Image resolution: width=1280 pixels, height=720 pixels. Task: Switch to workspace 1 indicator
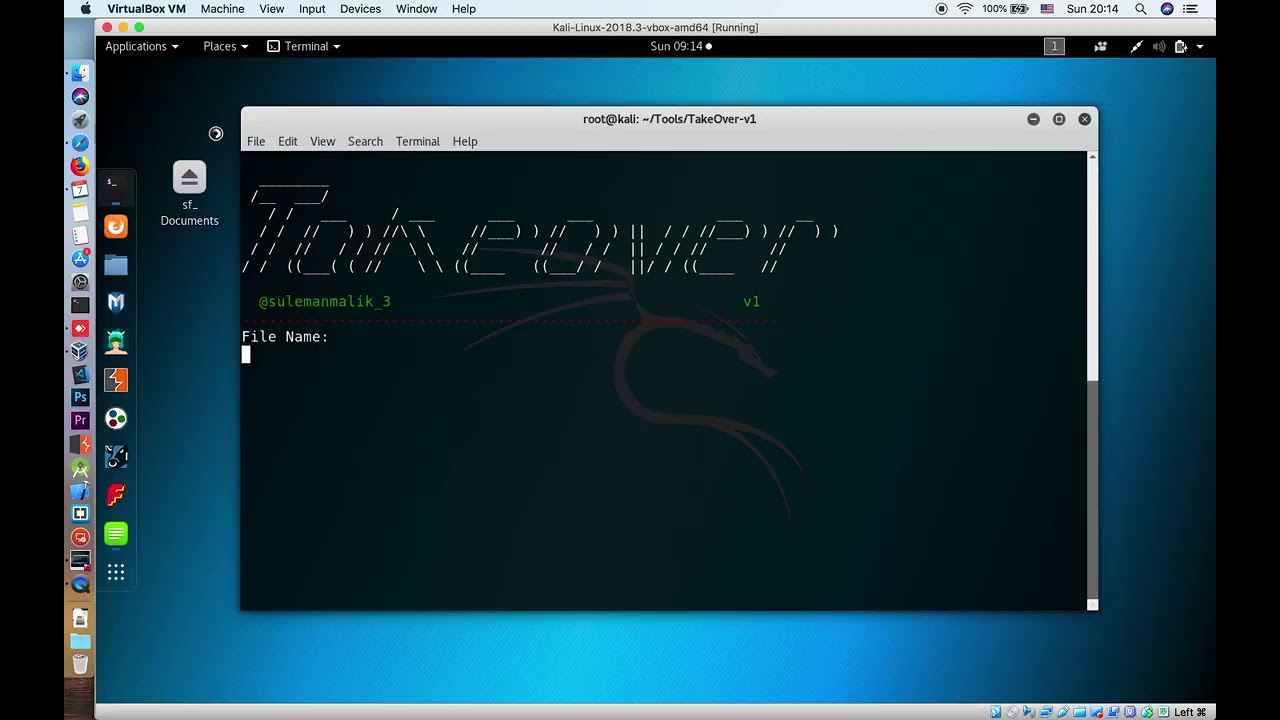1054,46
